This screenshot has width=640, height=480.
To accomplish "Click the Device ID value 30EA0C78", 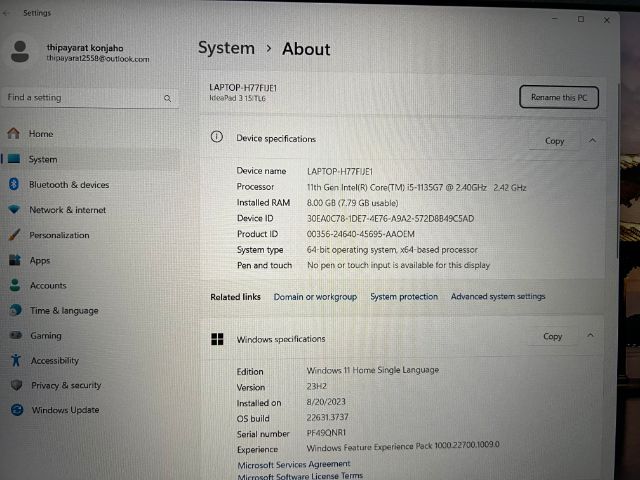I will click(390, 218).
